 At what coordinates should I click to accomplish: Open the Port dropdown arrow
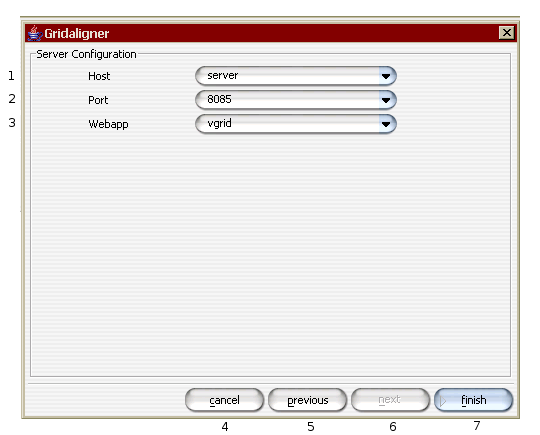coord(386,100)
